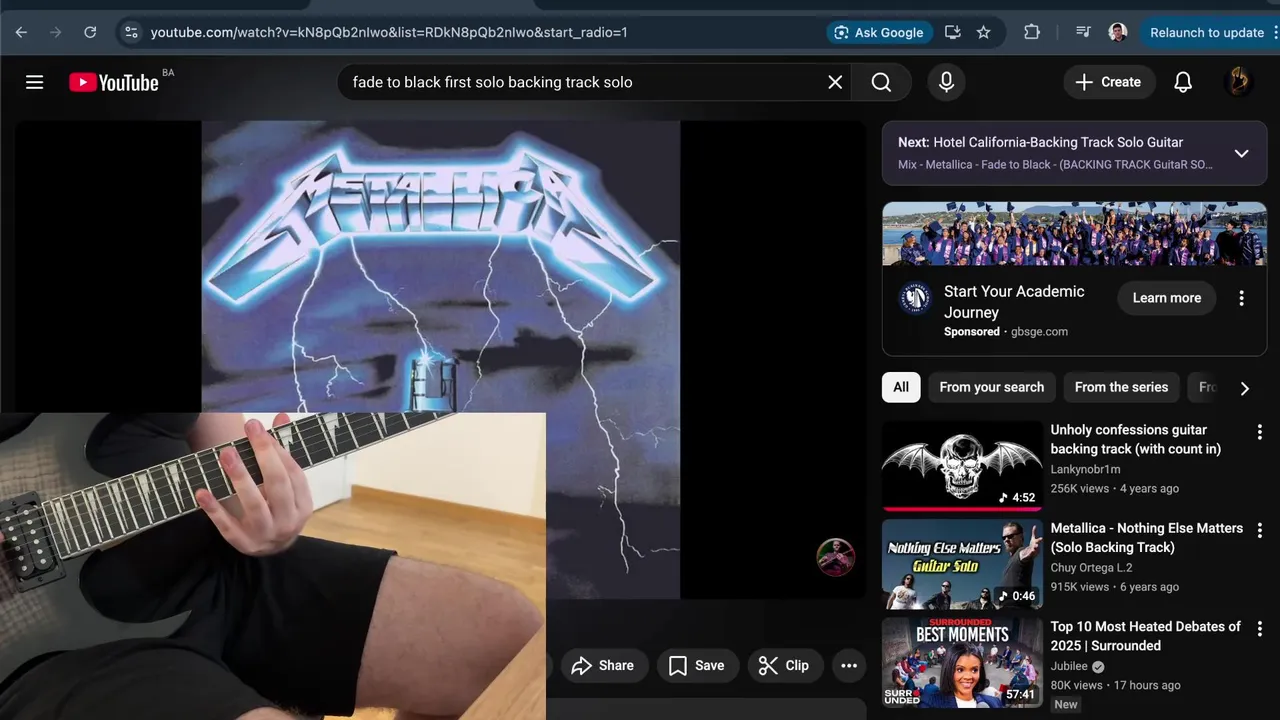Open the Chrome profile avatar

coord(1118,32)
